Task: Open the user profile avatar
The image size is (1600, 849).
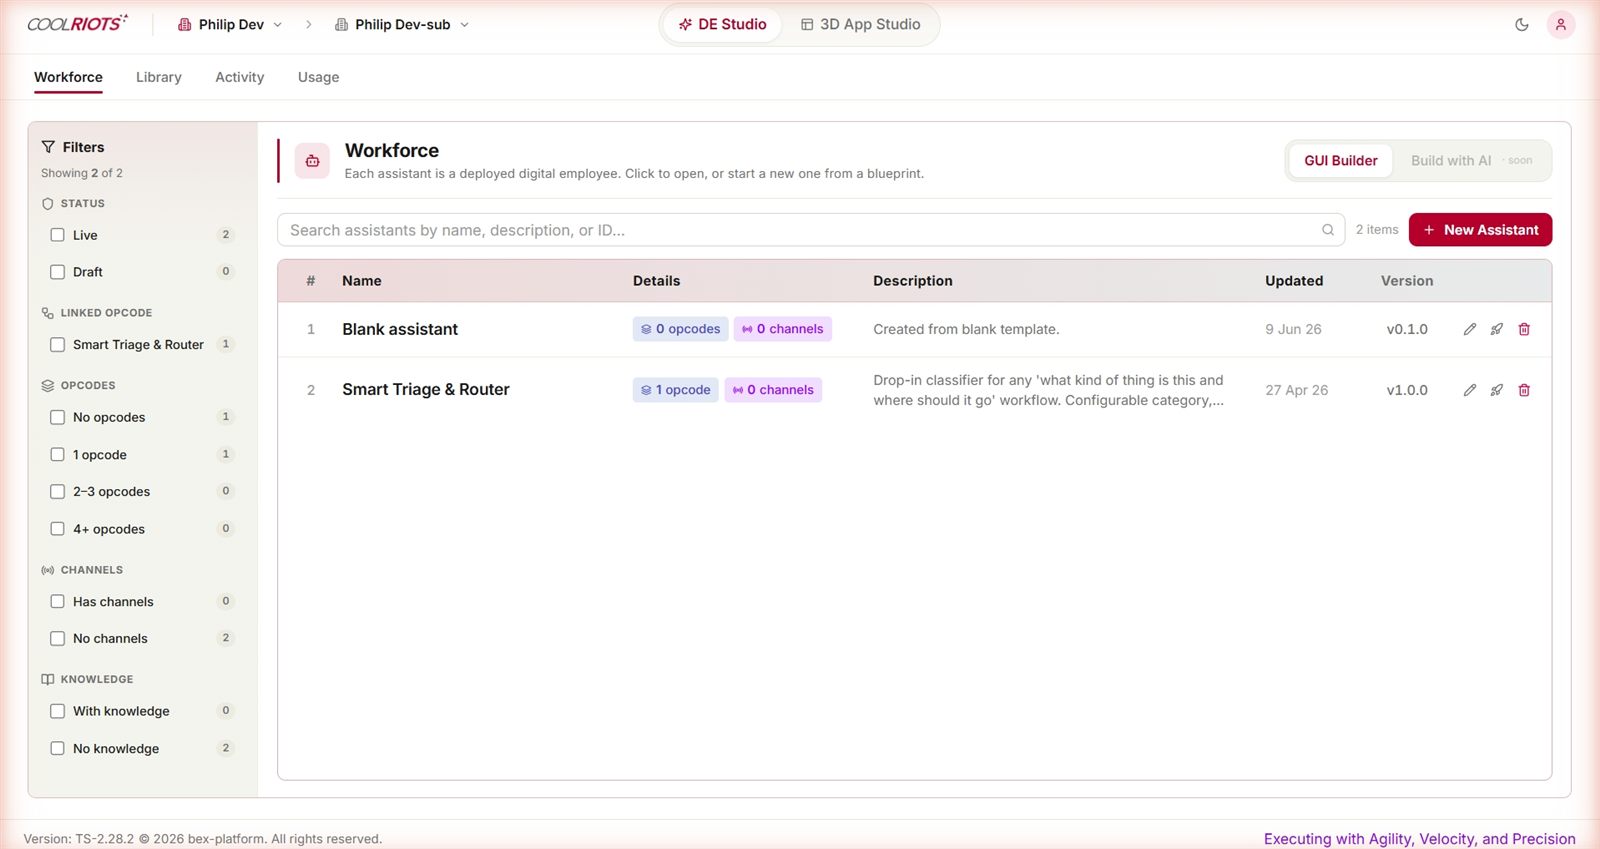Action: coord(1560,24)
